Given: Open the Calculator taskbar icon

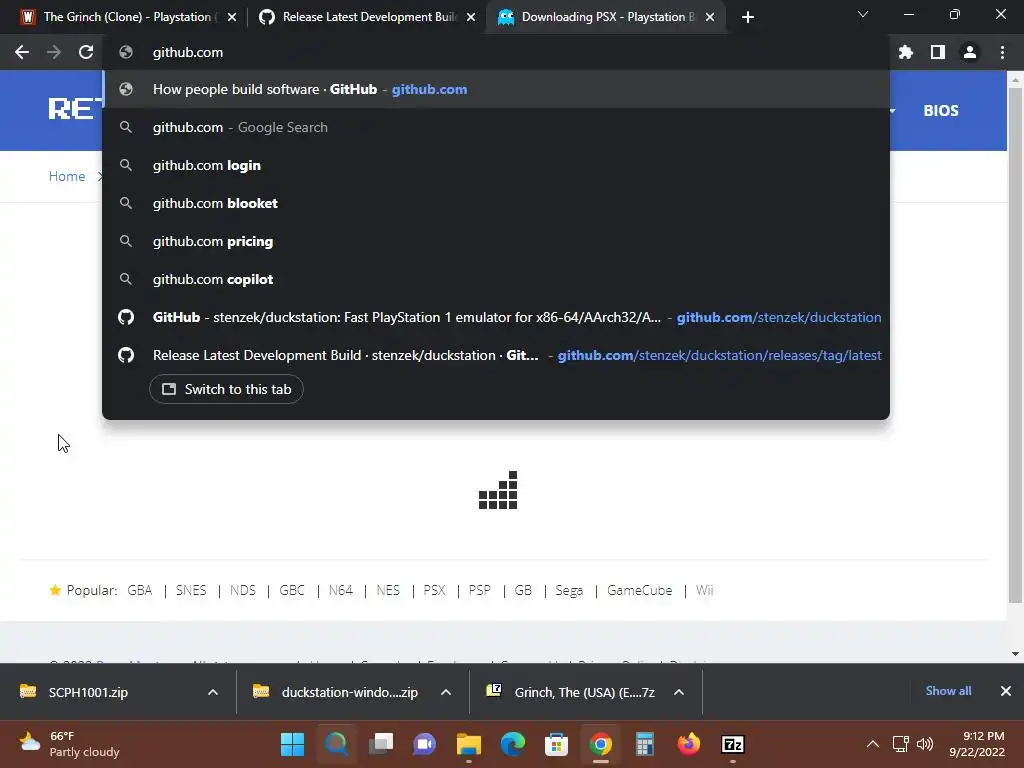Looking at the screenshot, I should 645,744.
